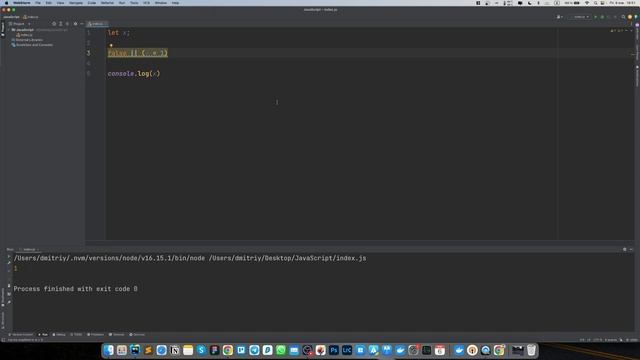Open Finder from the Dock
640x360 pixels.
109,350
